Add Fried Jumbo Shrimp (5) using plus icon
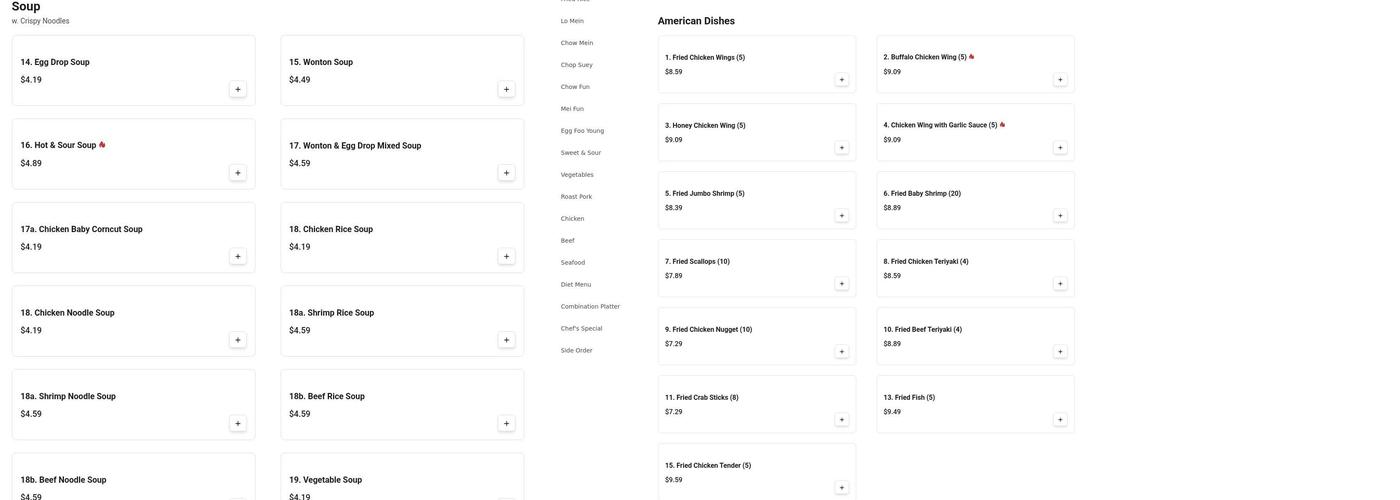This screenshot has height=500, width=1400. coord(841,215)
